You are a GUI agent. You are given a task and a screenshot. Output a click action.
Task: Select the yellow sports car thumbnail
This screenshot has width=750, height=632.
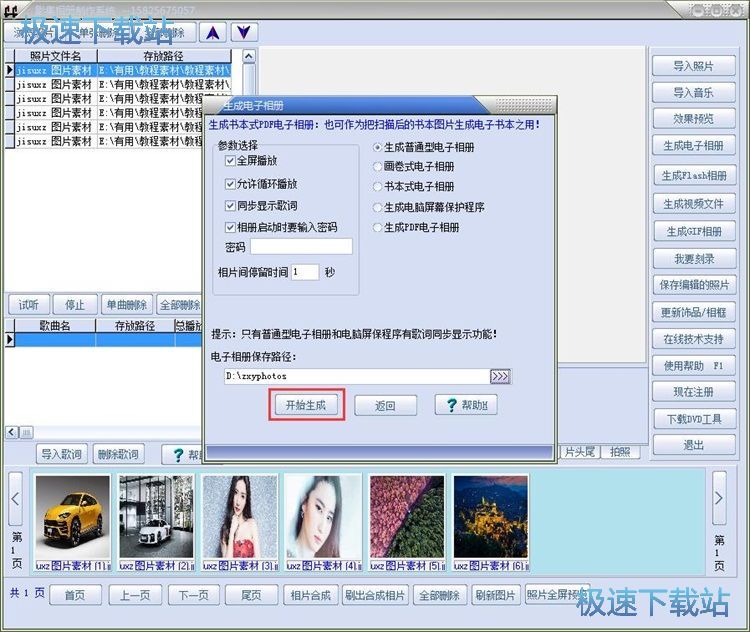(x=73, y=515)
